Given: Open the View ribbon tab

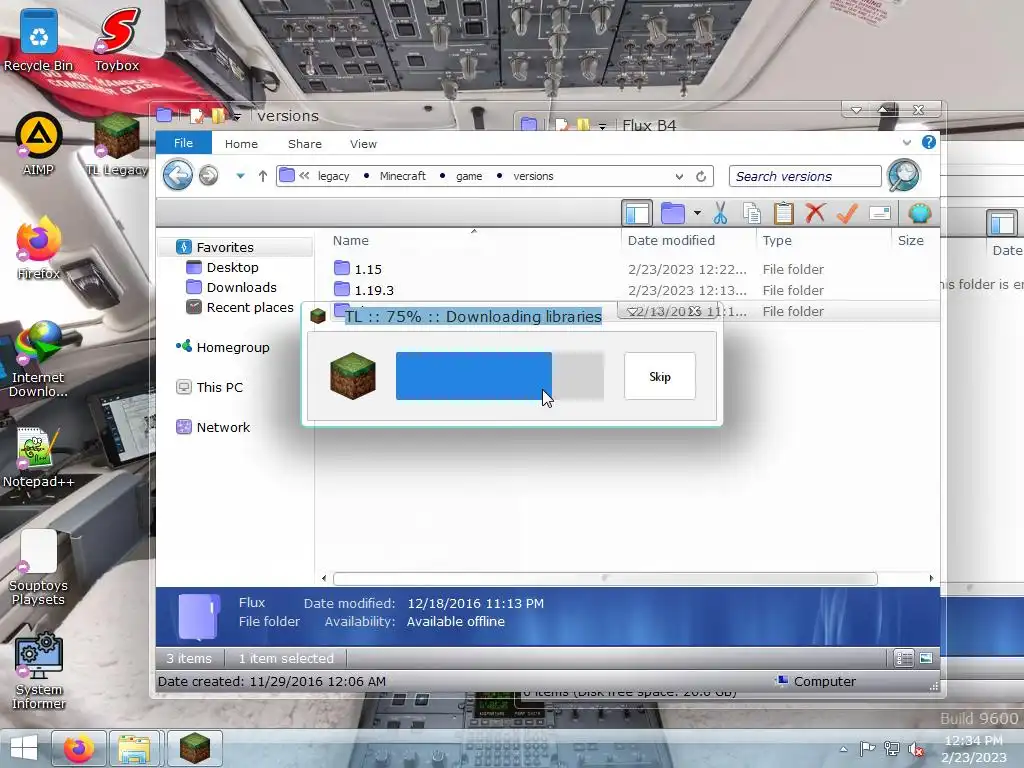Looking at the screenshot, I should click(x=363, y=144).
